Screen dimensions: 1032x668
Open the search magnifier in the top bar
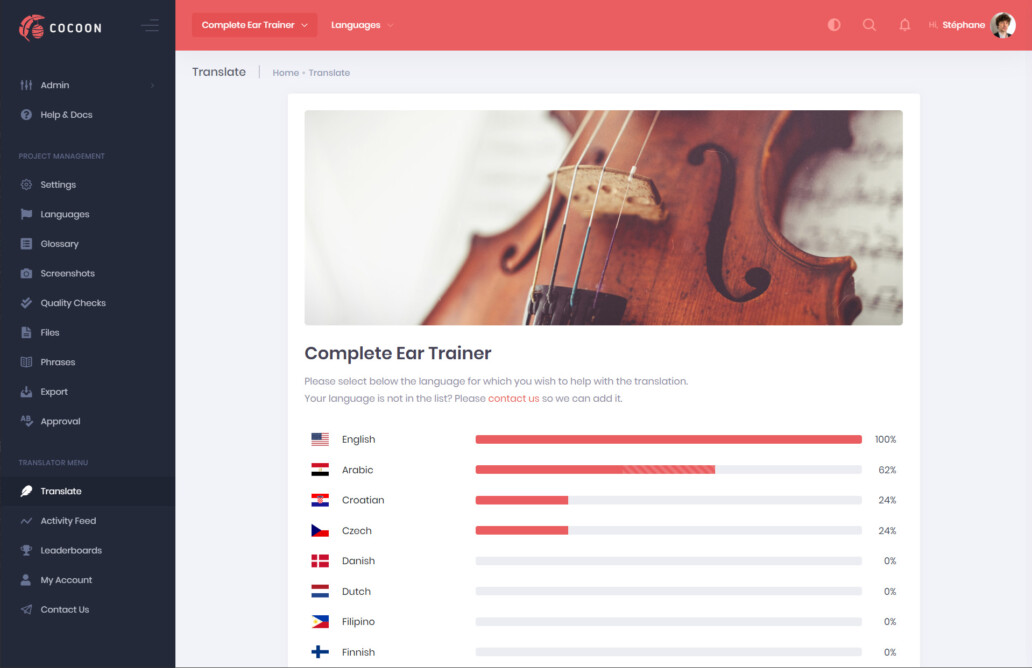coord(869,24)
